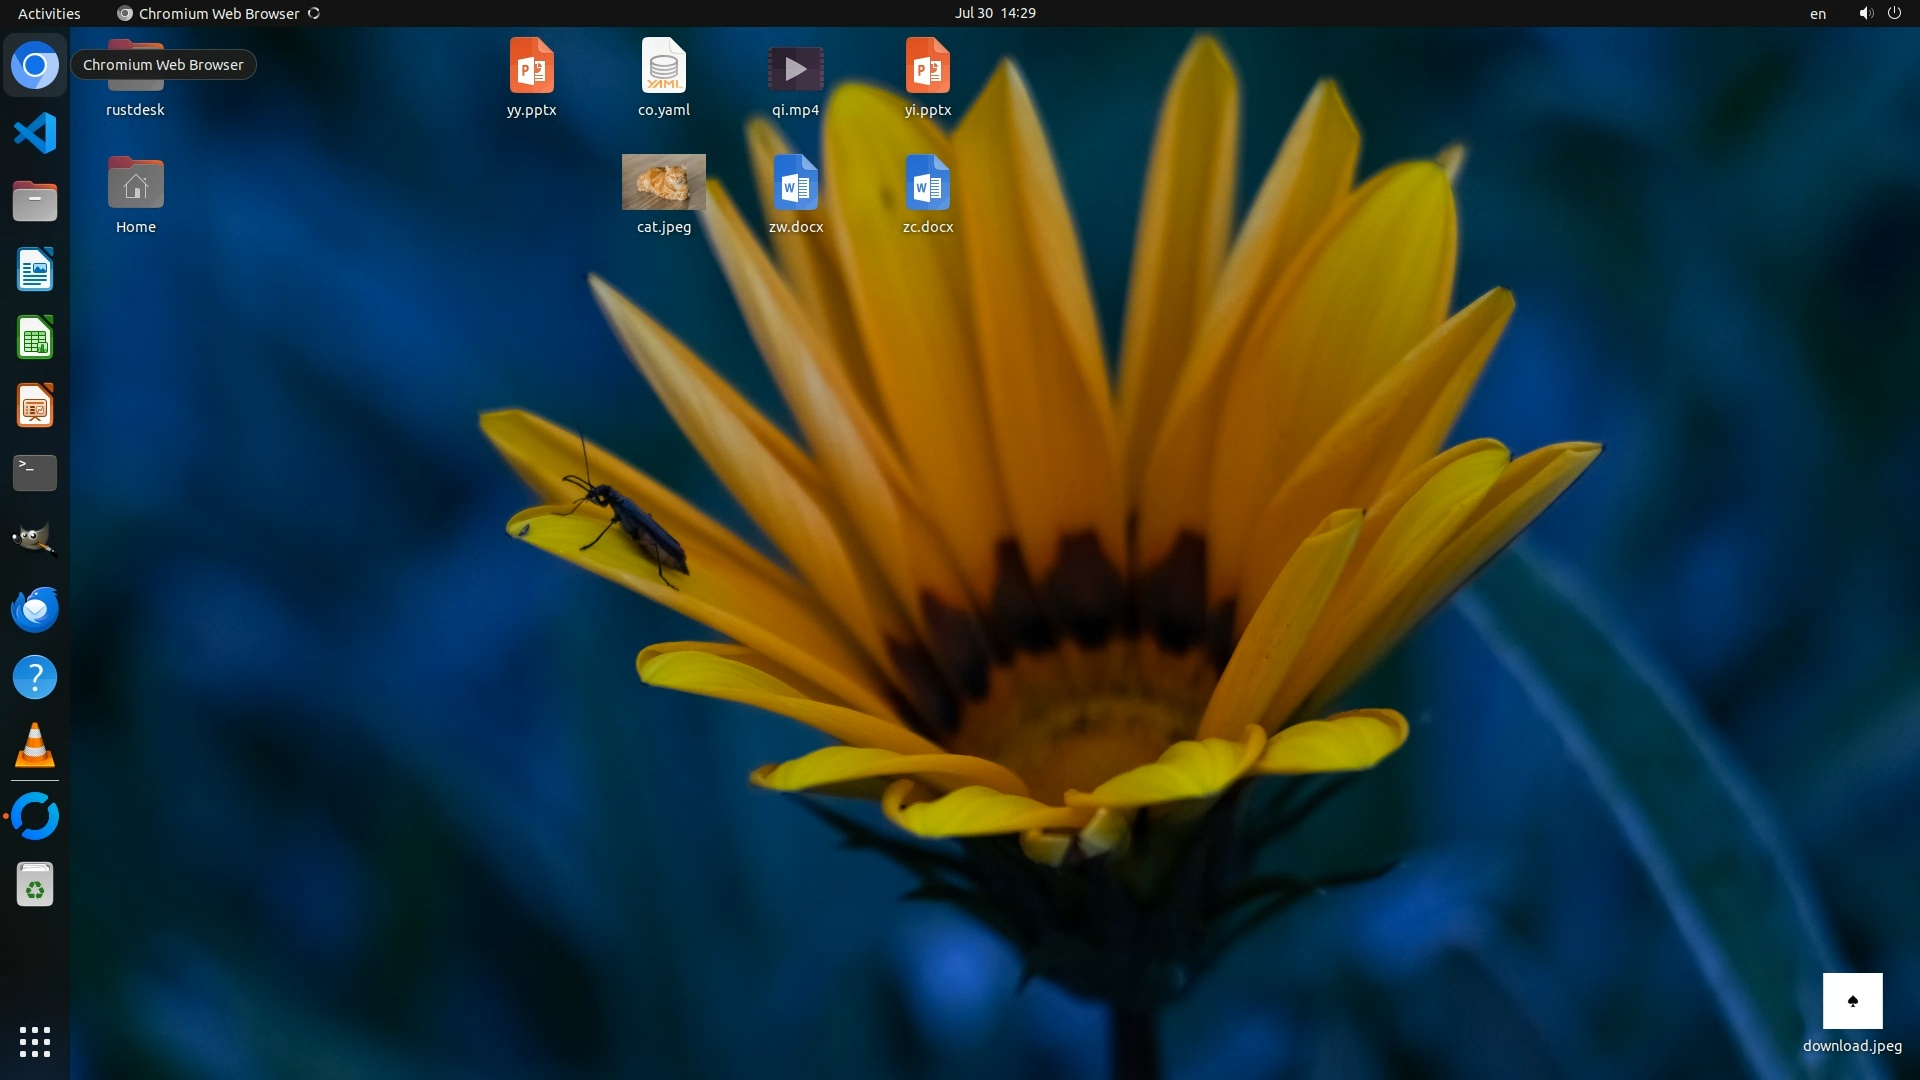This screenshot has height=1080, width=1920.
Task: Launch VLC media player from dock
Action: point(35,745)
